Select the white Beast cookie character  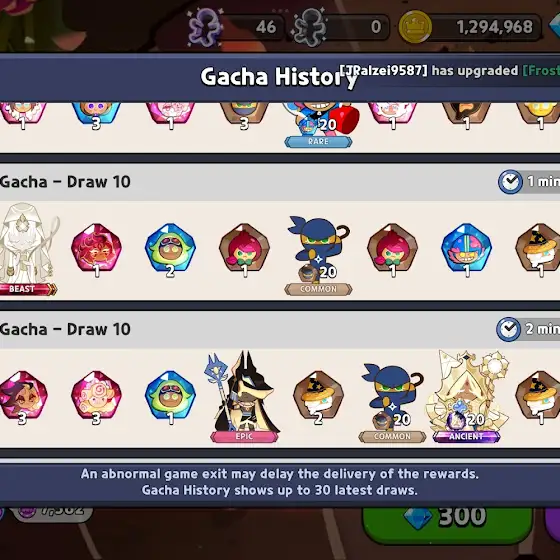click(28, 244)
